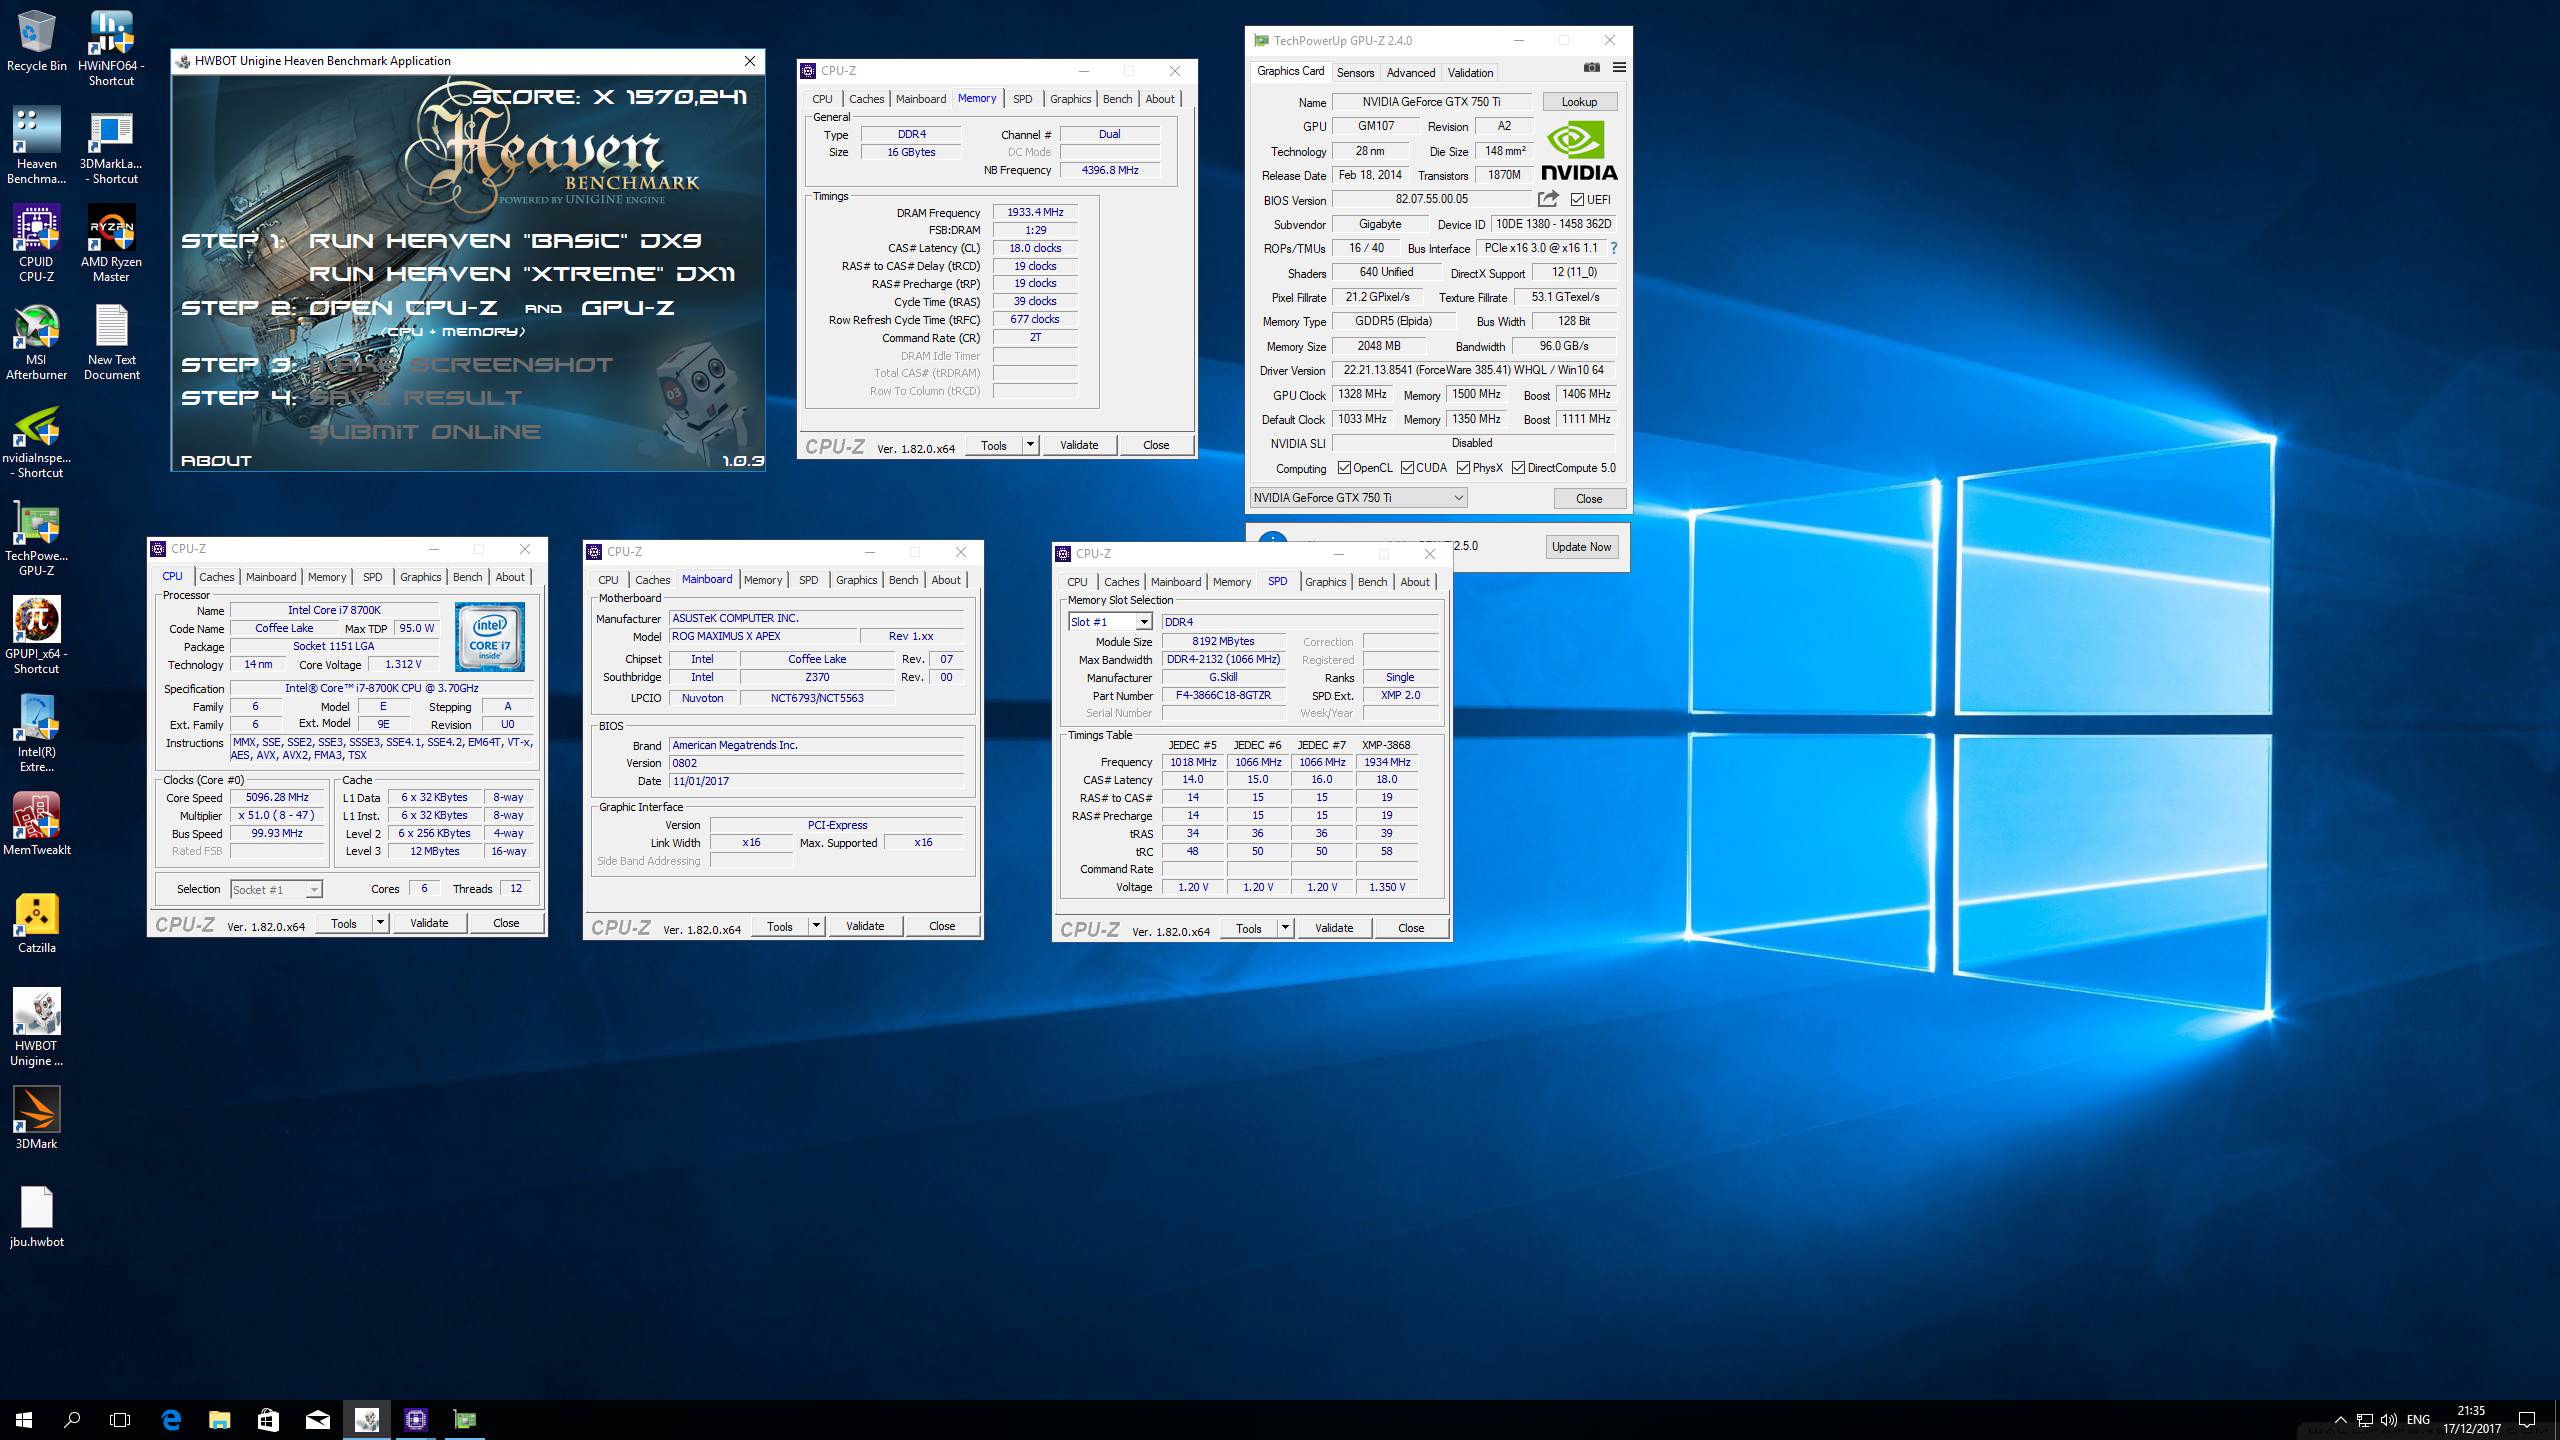The width and height of the screenshot is (2560, 1440).
Task: Open Bench tab in CPU-Z CPU window
Action: [467, 577]
